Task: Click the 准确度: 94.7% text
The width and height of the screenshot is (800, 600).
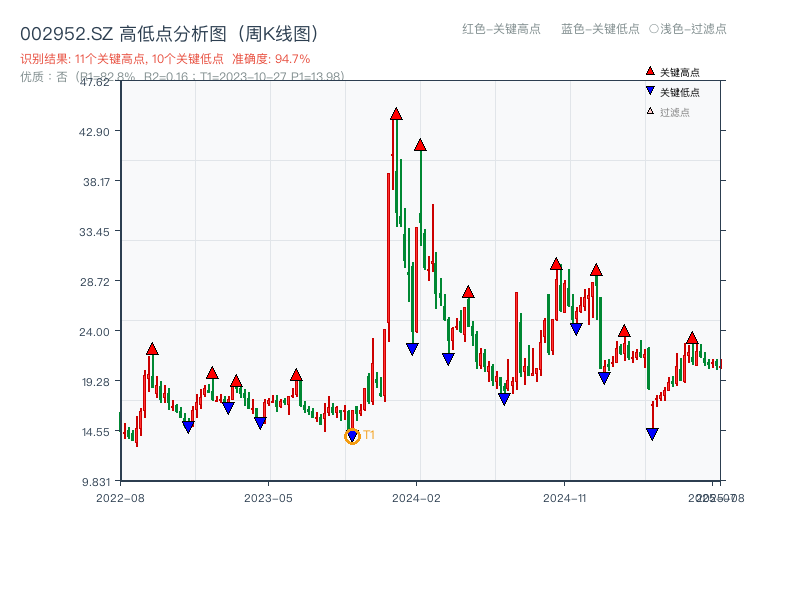Action: click(271, 59)
